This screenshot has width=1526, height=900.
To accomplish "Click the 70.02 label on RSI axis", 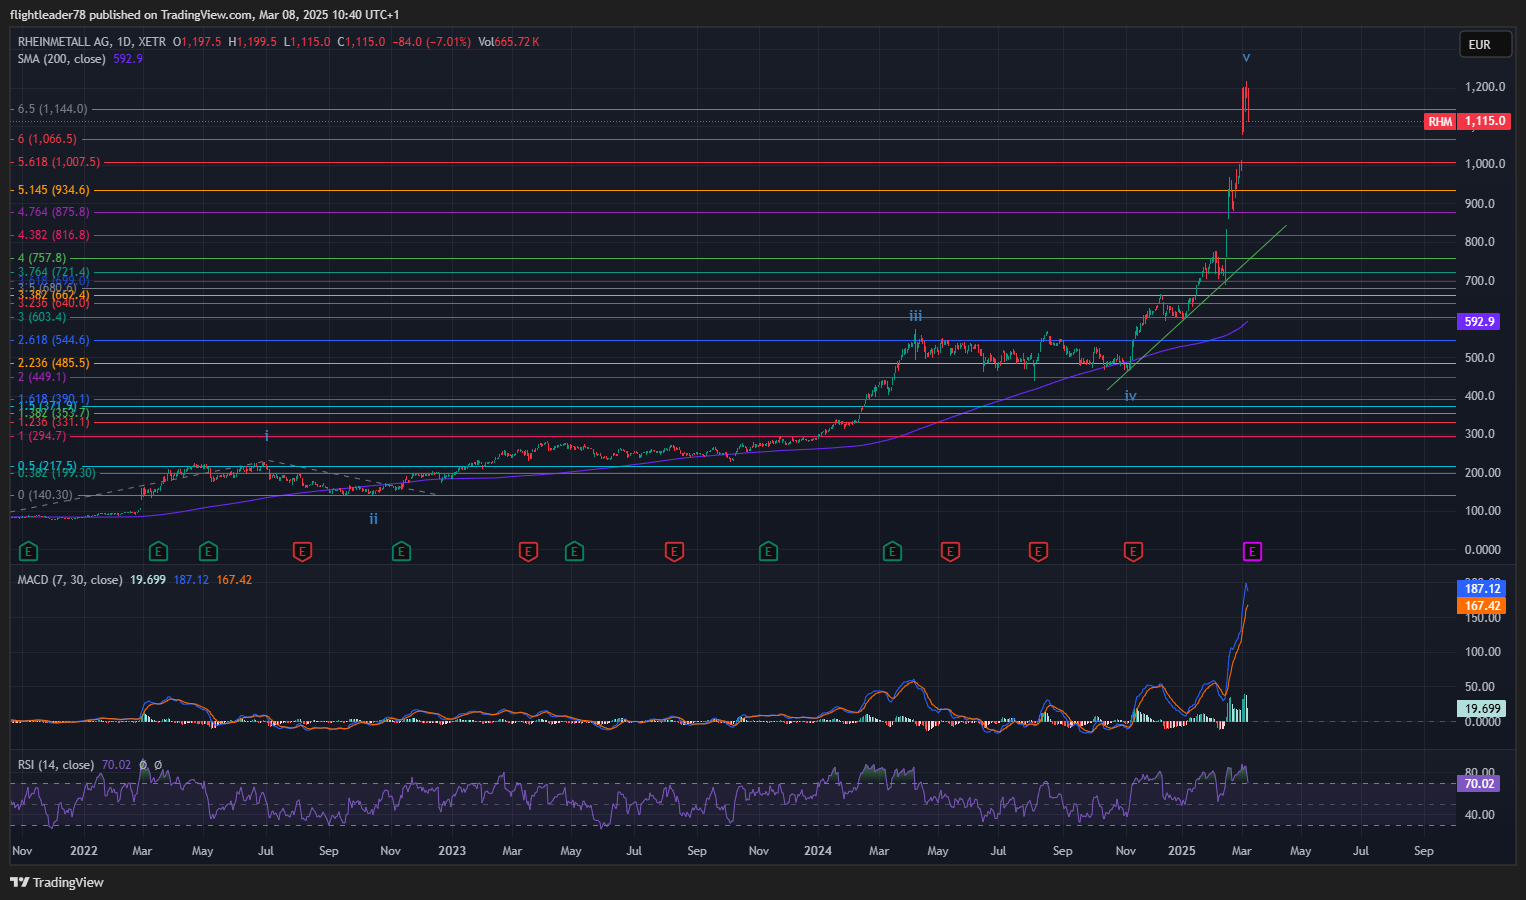I will [x=1479, y=784].
